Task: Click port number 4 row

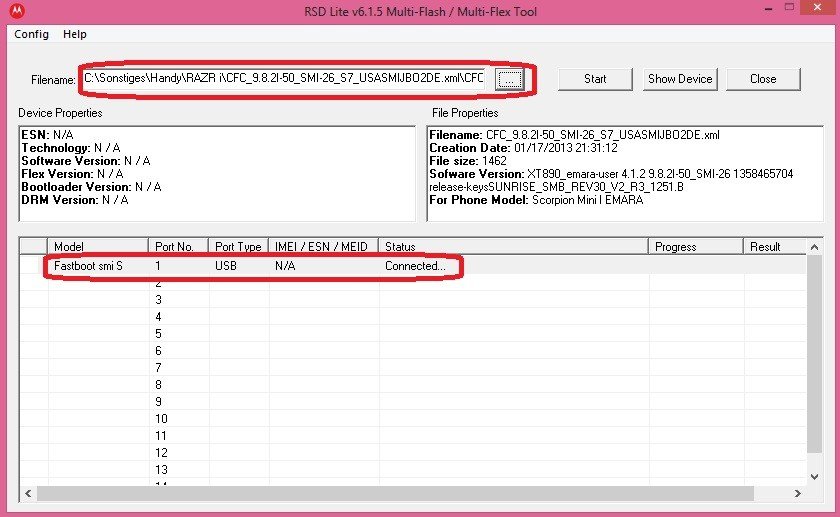Action: [412, 317]
